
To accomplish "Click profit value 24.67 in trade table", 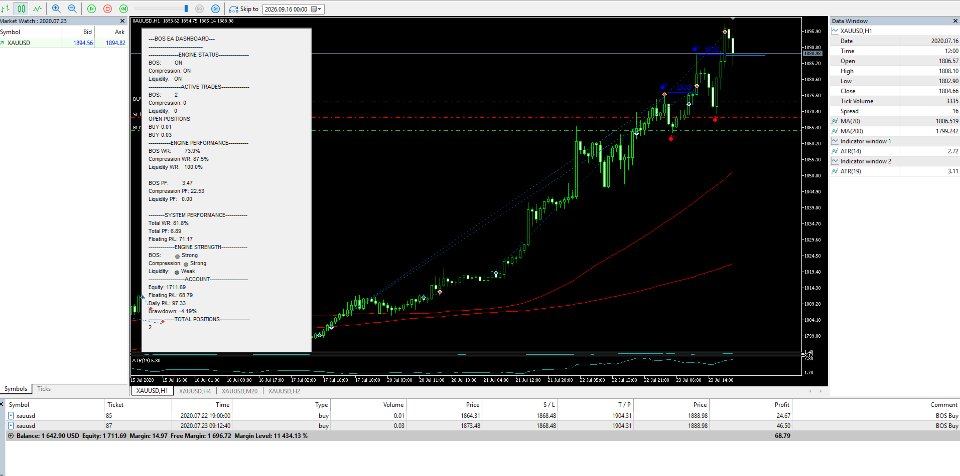I will tap(782, 416).
